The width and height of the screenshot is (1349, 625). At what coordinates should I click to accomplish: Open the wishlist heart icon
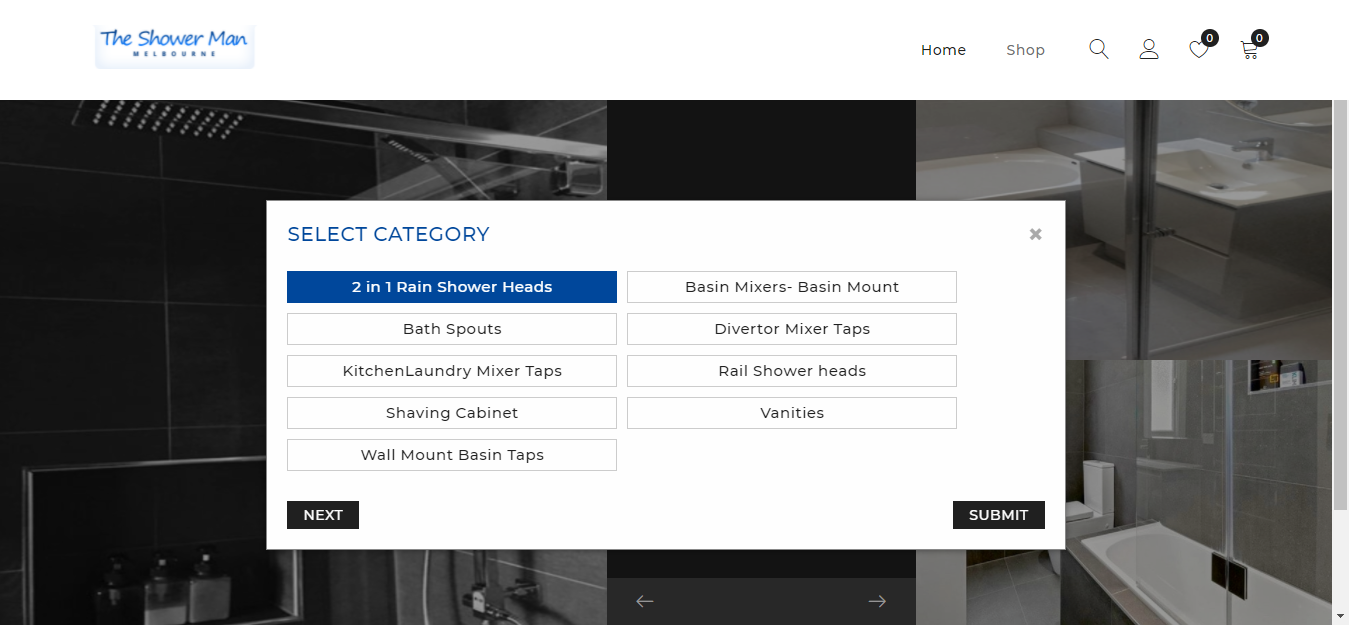pyautogui.click(x=1198, y=50)
